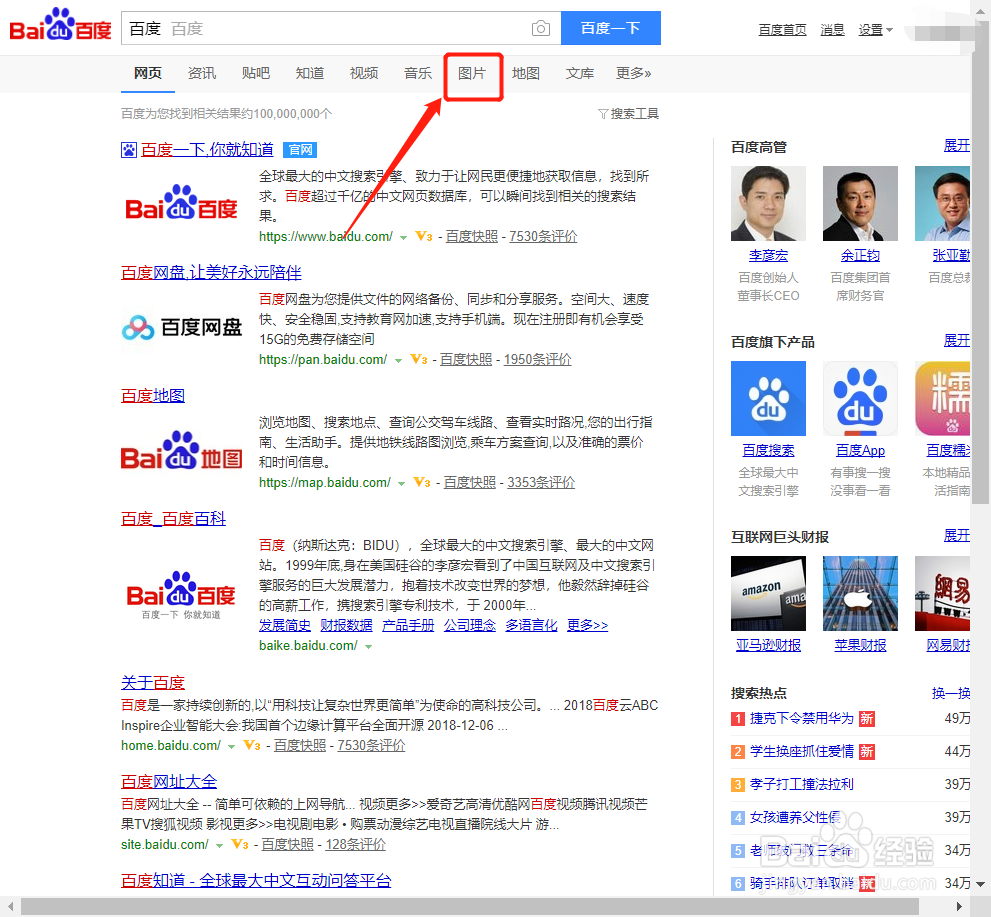991x917 pixels.
Task: Open dropdown arrow after site.baidu.com URL
Action: (x=219, y=846)
